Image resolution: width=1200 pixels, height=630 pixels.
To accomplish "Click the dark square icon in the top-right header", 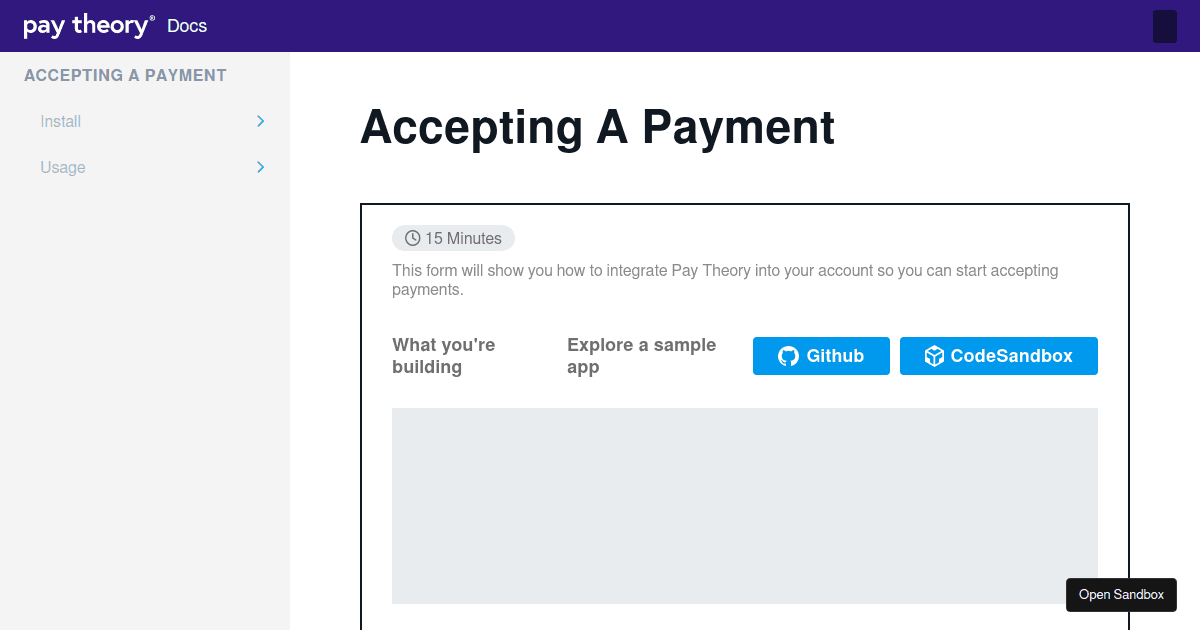I will tap(1164, 26).
